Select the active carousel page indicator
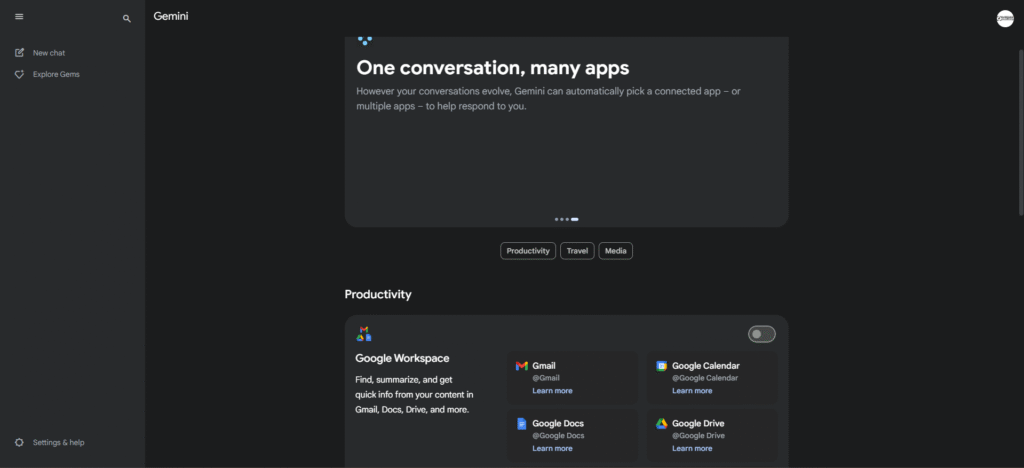Image resolution: width=1024 pixels, height=468 pixels. 575,219
